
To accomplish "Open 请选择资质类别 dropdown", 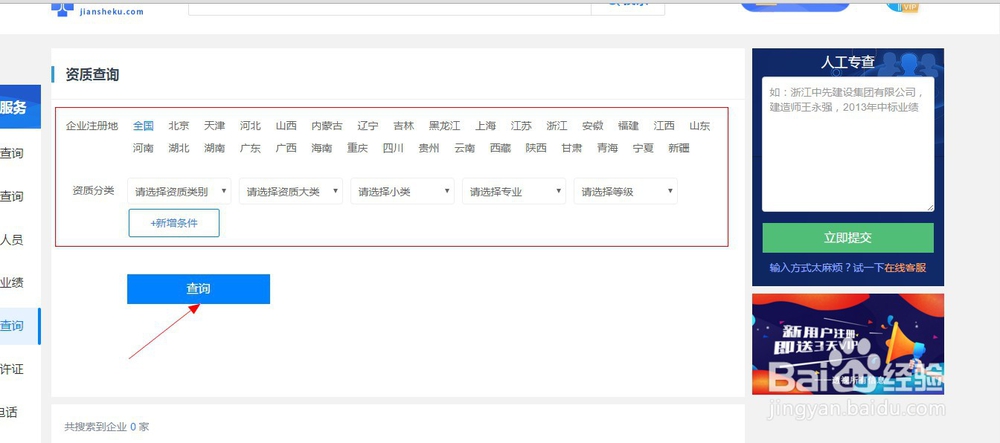I will pyautogui.click(x=179, y=191).
